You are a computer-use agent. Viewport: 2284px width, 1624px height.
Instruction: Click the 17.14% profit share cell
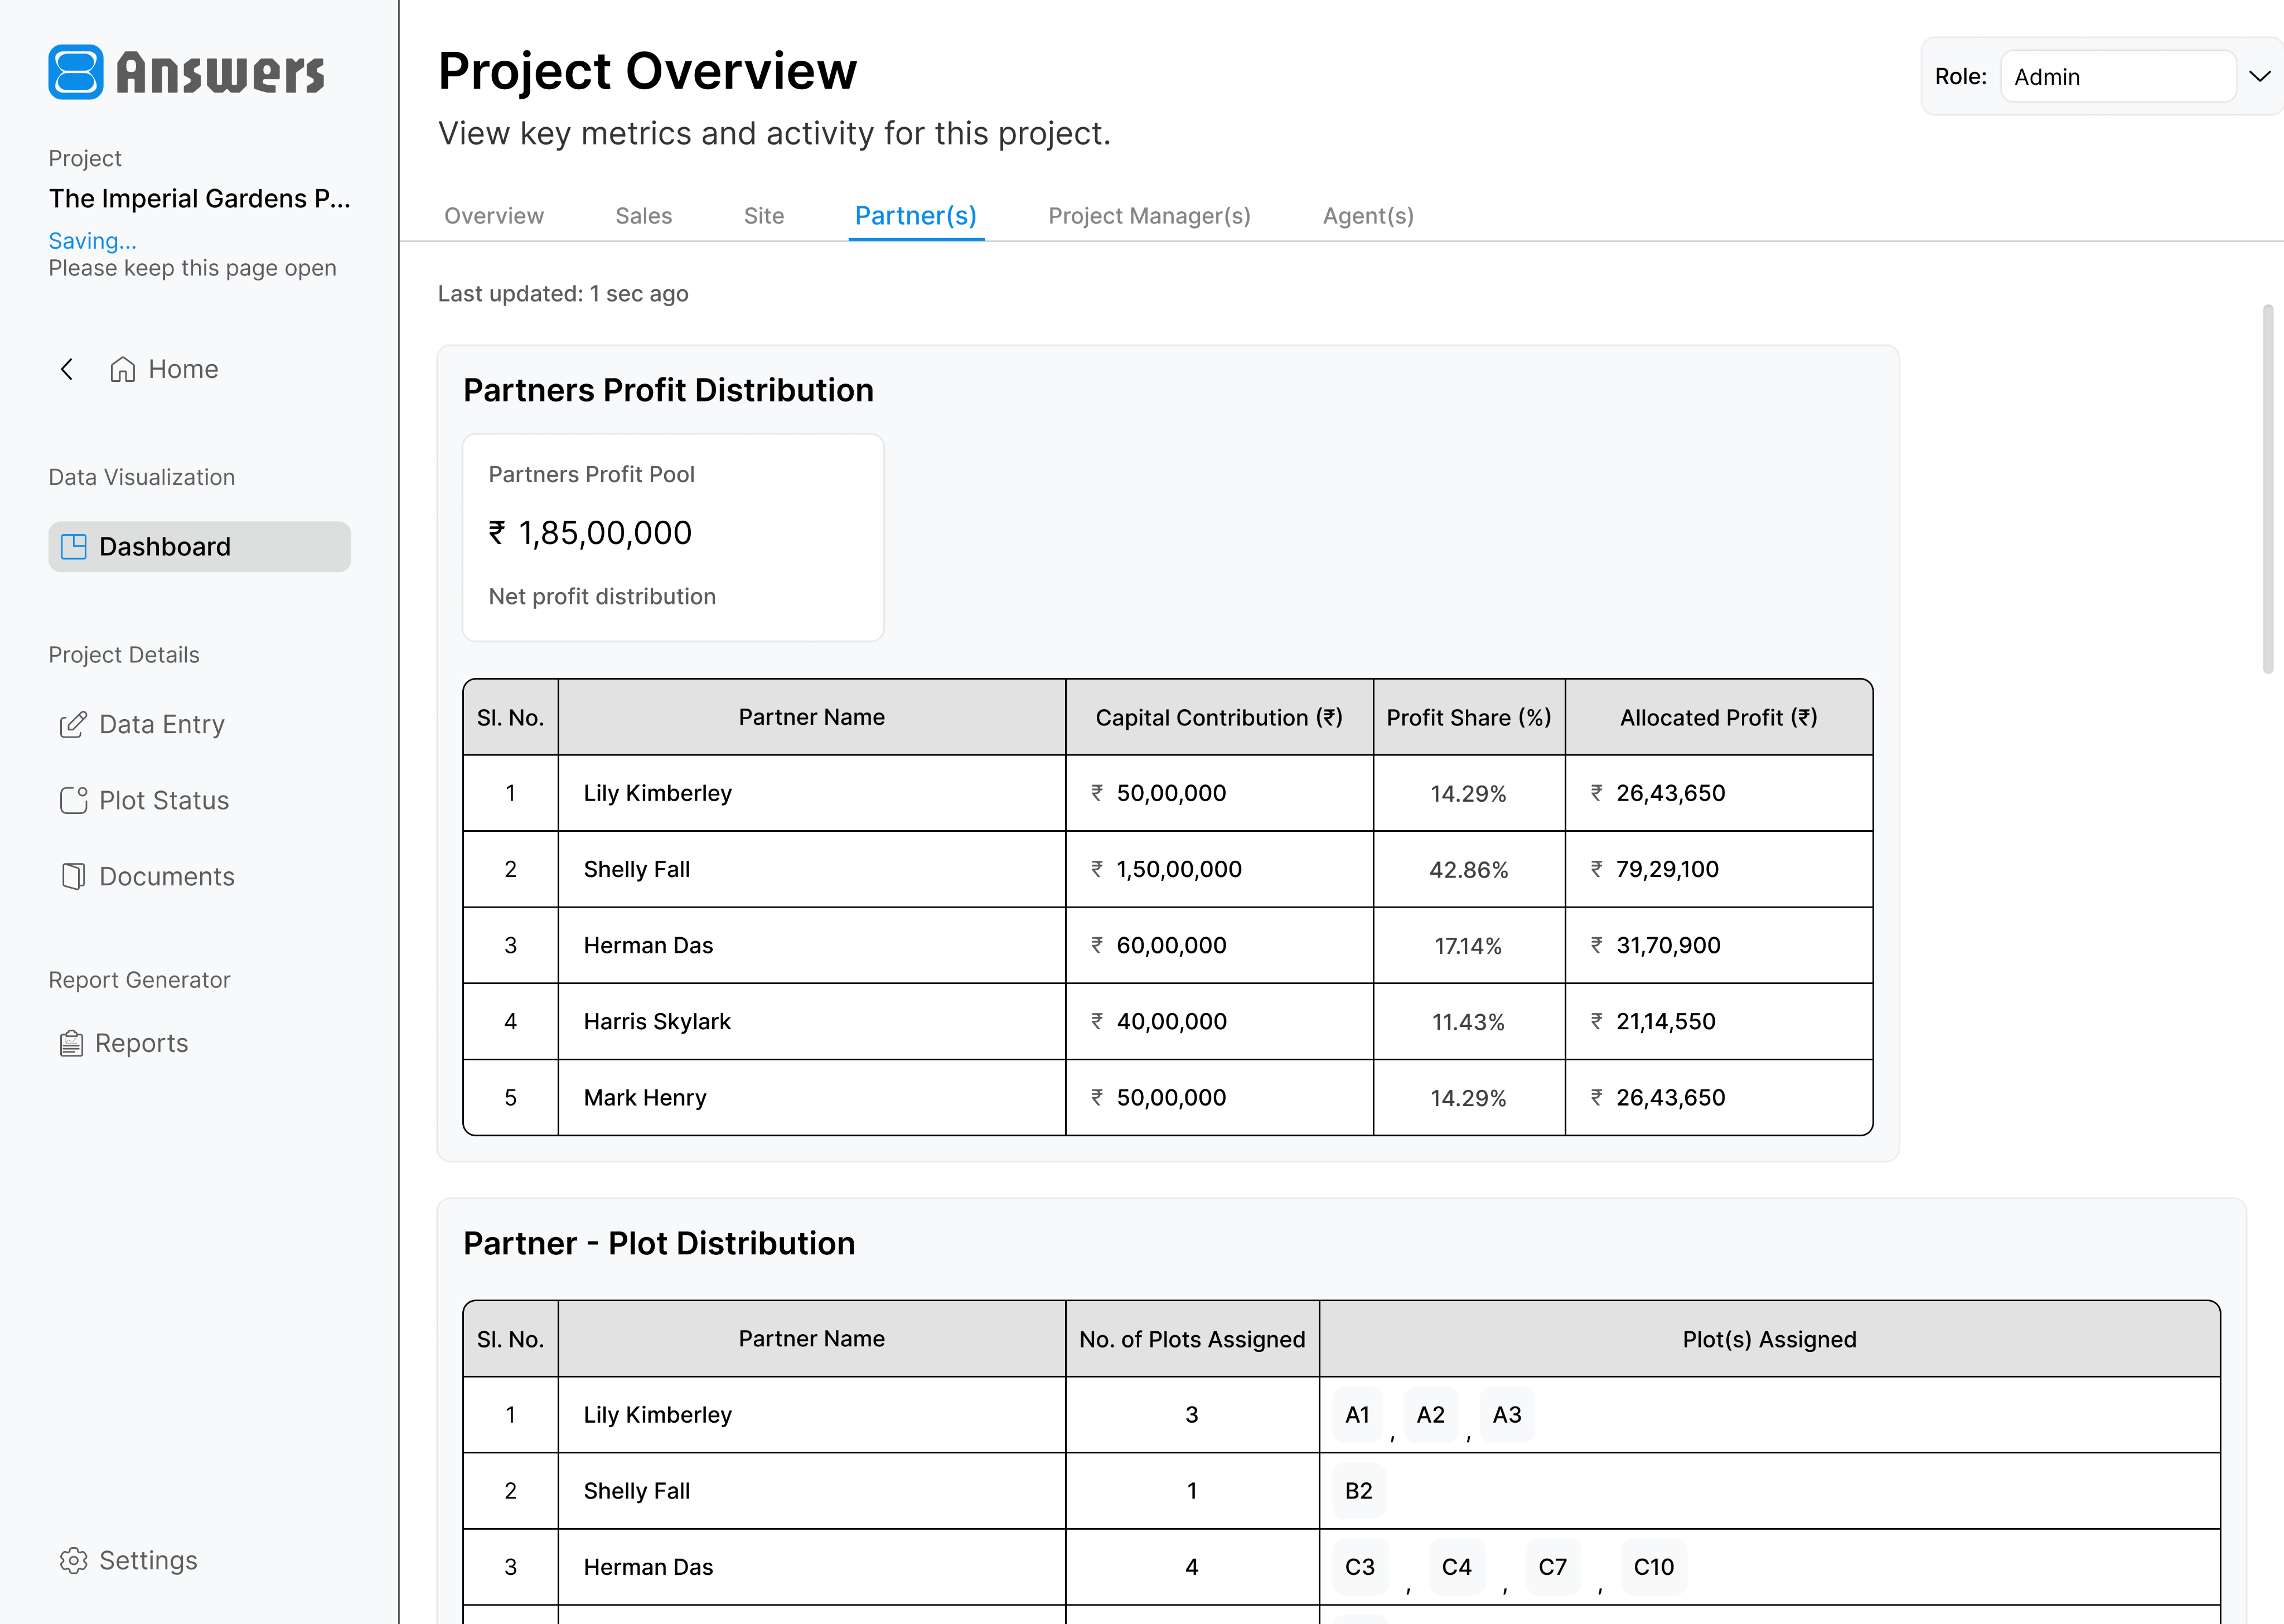(x=1468, y=945)
